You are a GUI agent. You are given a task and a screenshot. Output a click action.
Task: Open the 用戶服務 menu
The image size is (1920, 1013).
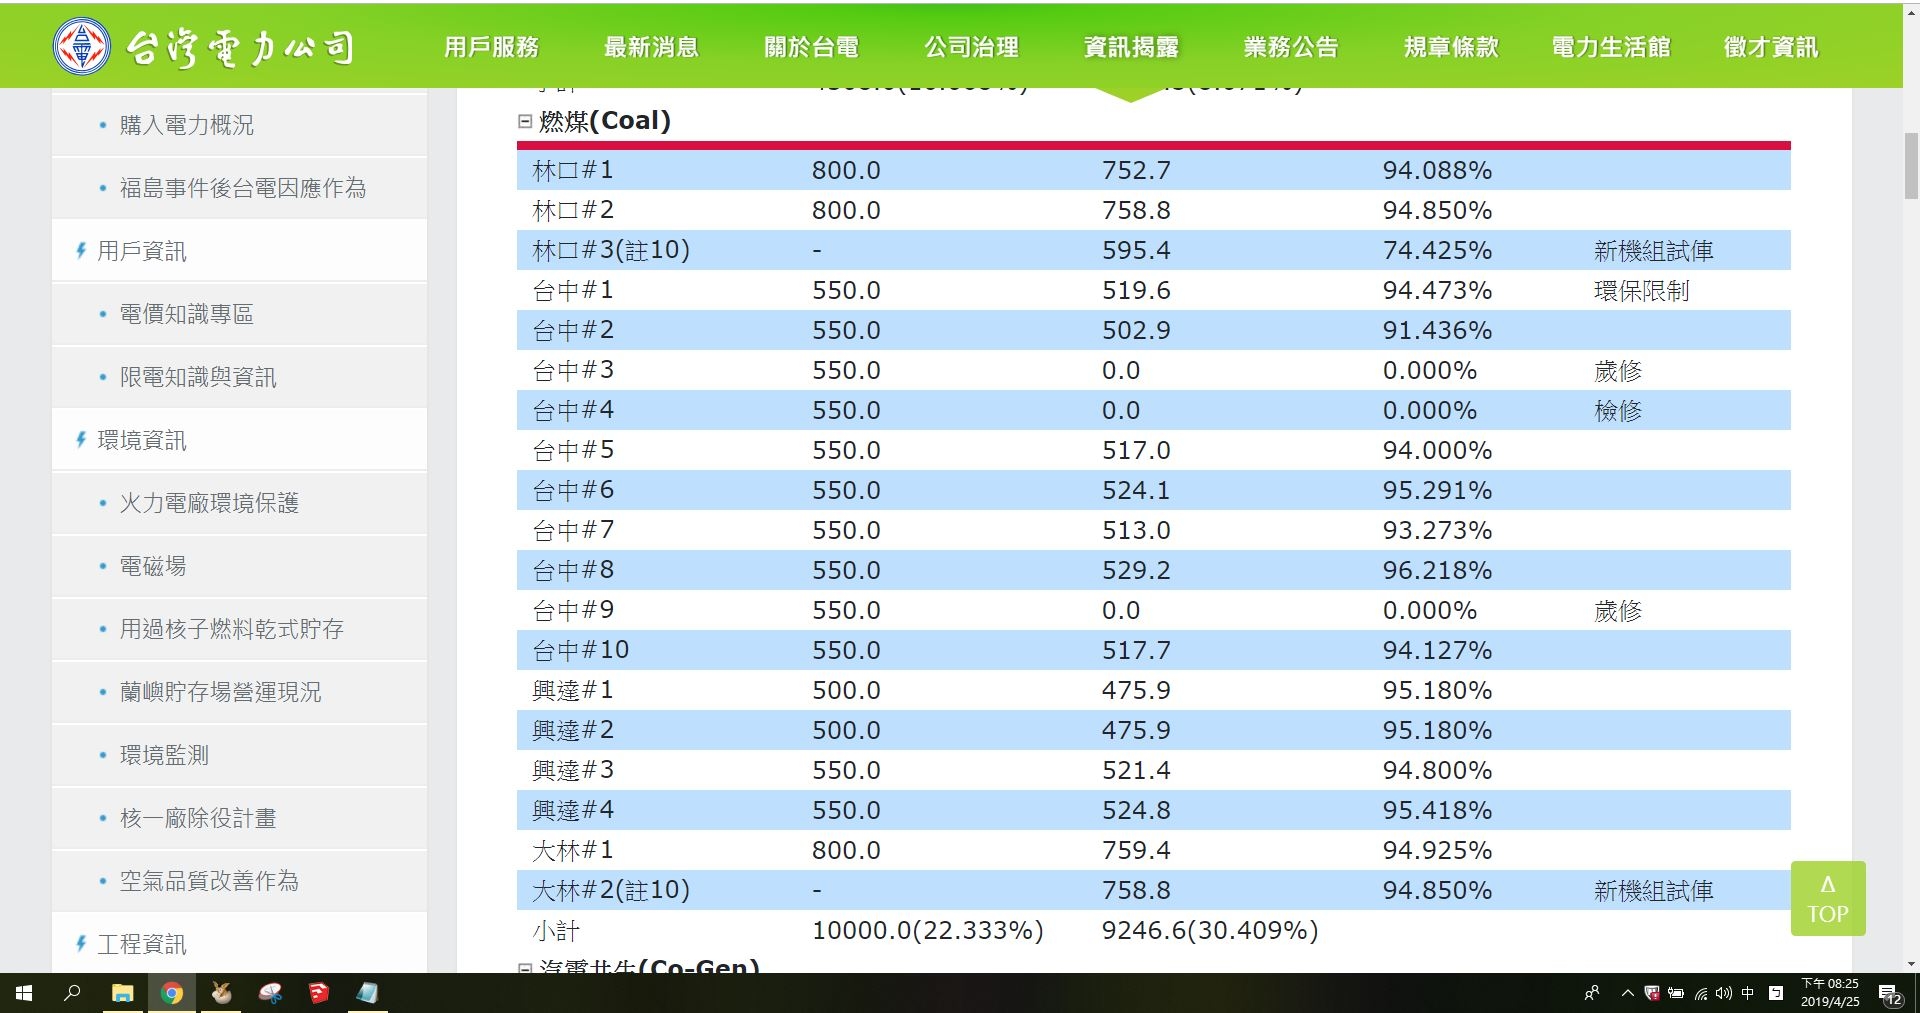tap(492, 47)
